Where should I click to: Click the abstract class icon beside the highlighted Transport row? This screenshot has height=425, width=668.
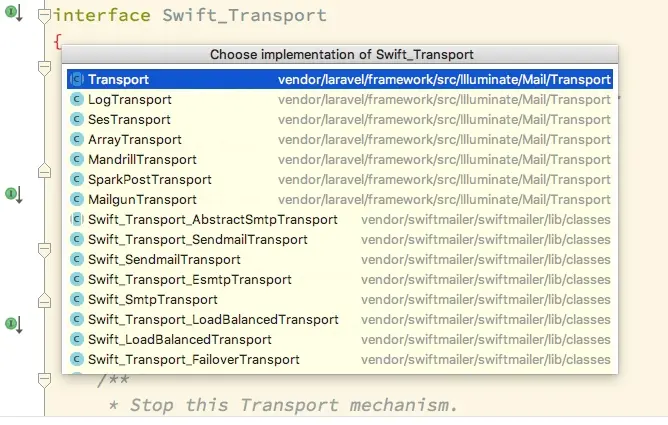(77, 80)
